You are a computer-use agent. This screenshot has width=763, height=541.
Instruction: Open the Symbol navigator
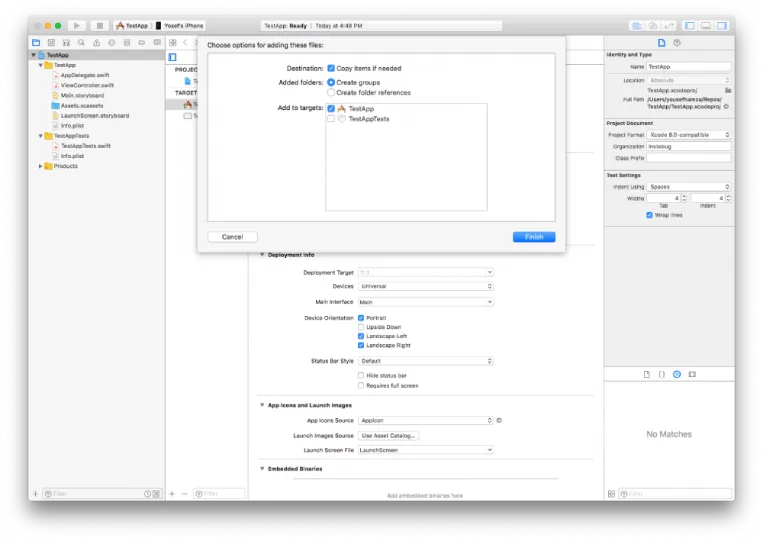66,43
